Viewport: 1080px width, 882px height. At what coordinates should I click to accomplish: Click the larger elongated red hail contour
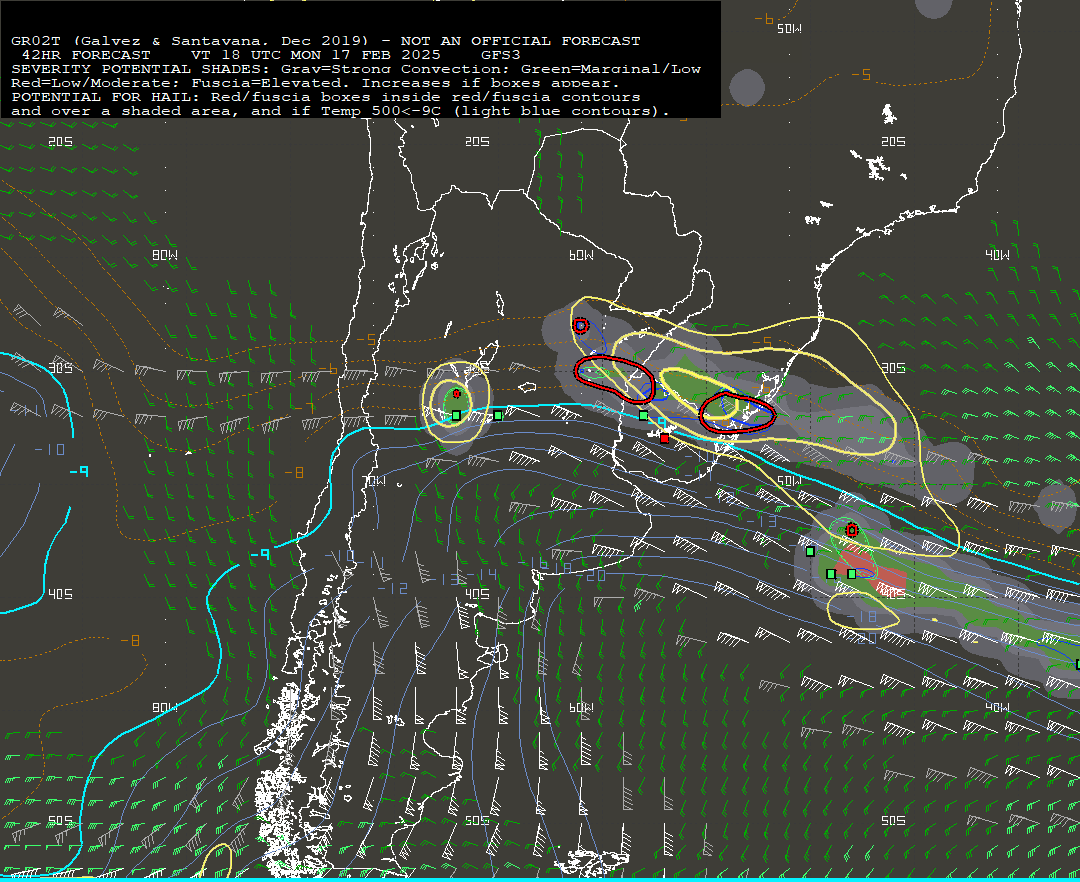[614, 379]
